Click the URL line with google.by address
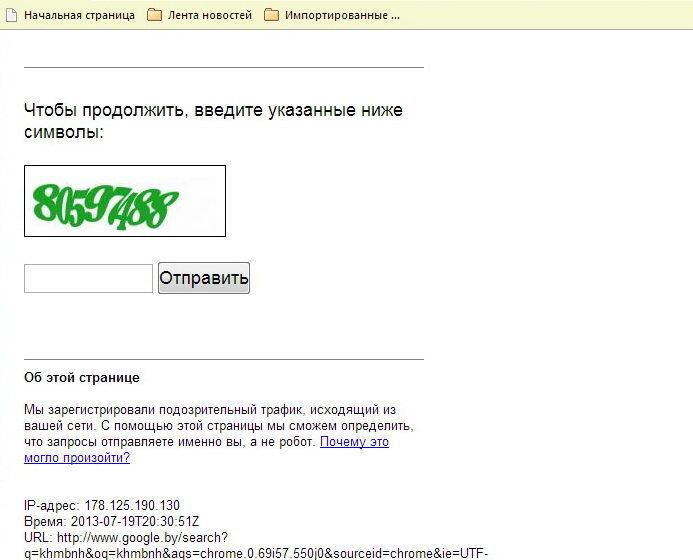This screenshot has height=560, width=693. [x=126, y=537]
